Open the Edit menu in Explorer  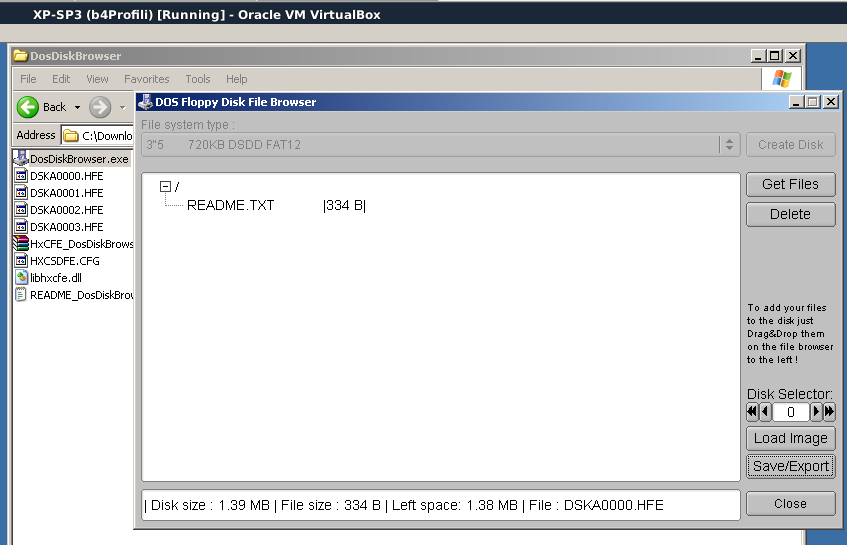coord(61,79)
